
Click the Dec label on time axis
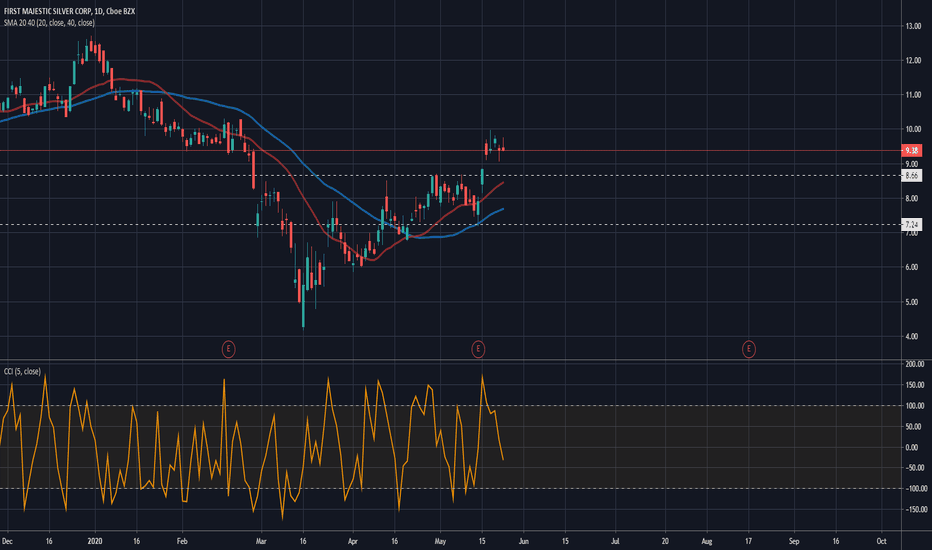coord(7,542)
